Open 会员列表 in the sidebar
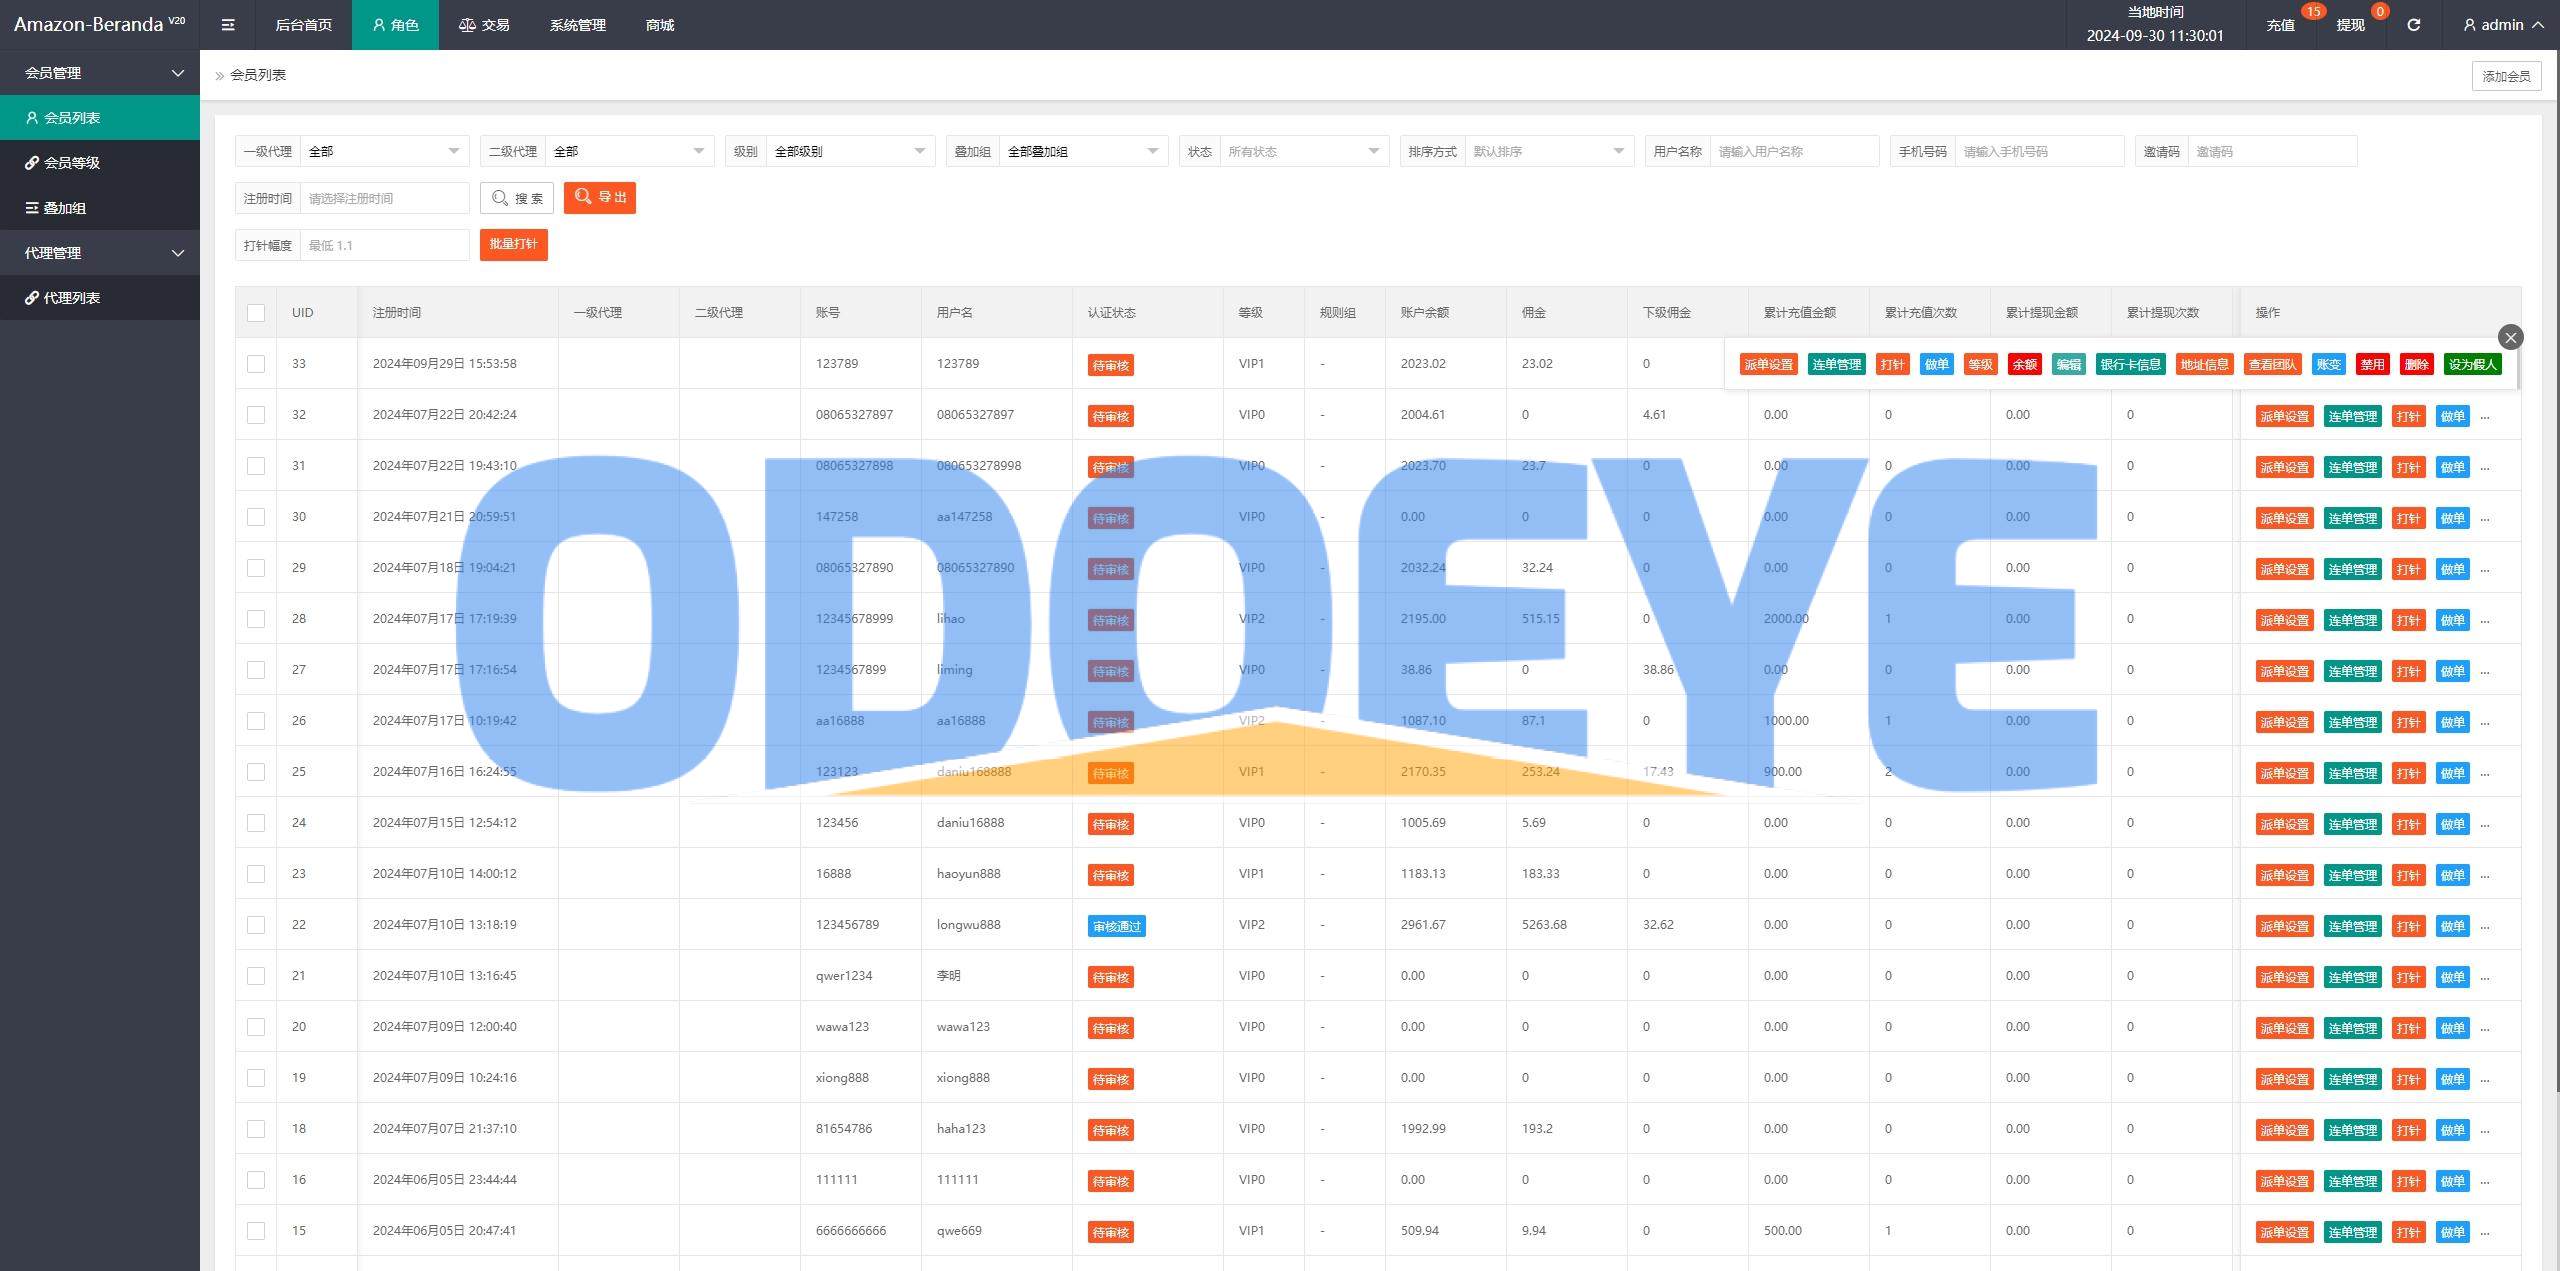The height and width of the screenshot is (1271, 2560). [100, 118]
